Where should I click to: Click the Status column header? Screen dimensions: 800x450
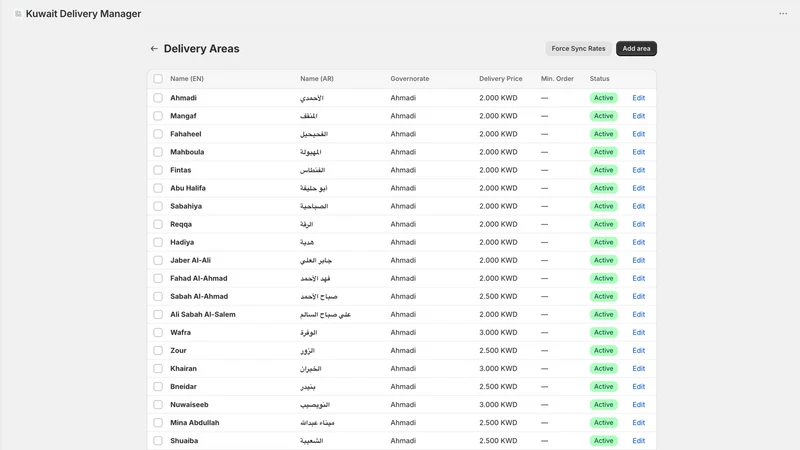[x=599, y=79]
